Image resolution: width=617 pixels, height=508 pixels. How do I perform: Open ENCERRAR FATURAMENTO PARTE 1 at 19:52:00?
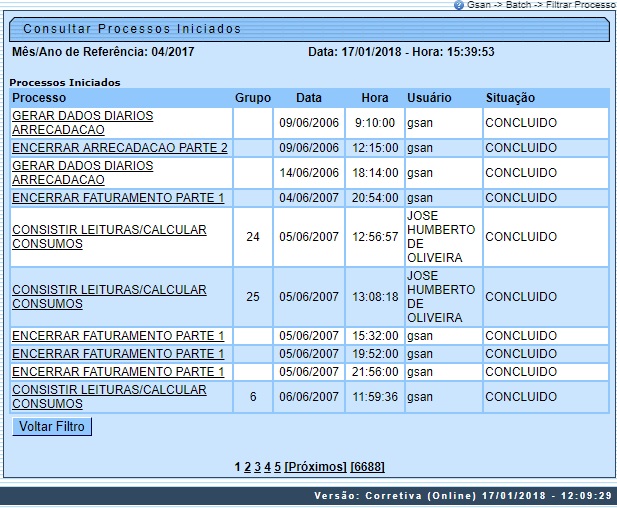click(x=118, y=354)
